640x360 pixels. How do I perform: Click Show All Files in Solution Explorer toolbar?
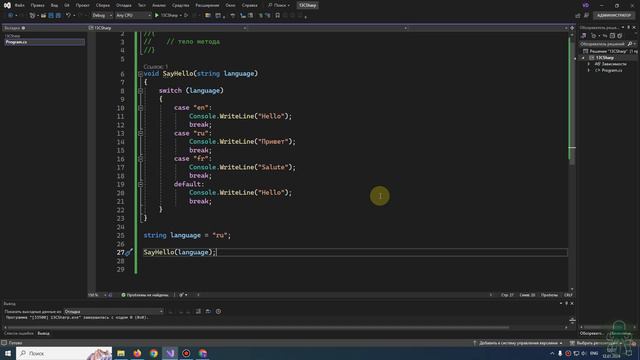tap(620, 36)
